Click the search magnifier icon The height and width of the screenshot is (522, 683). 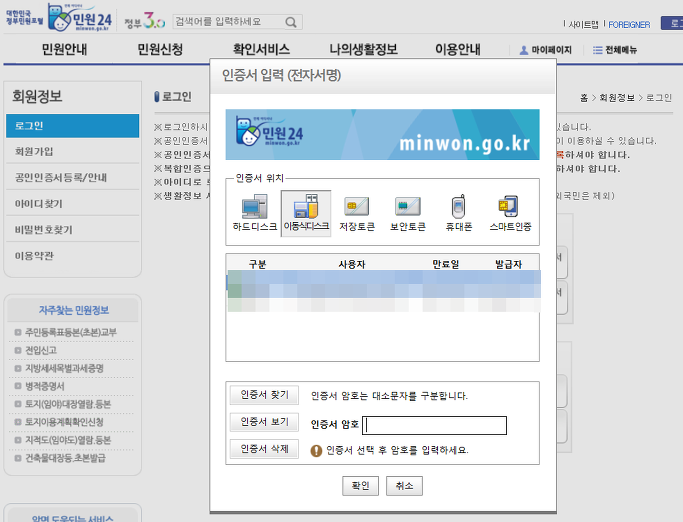coord(291,22)
